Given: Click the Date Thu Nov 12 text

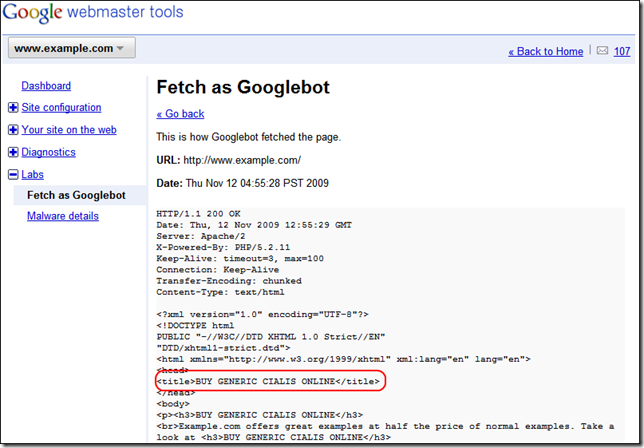Looking at the screenshot, I should coord(243,183).
